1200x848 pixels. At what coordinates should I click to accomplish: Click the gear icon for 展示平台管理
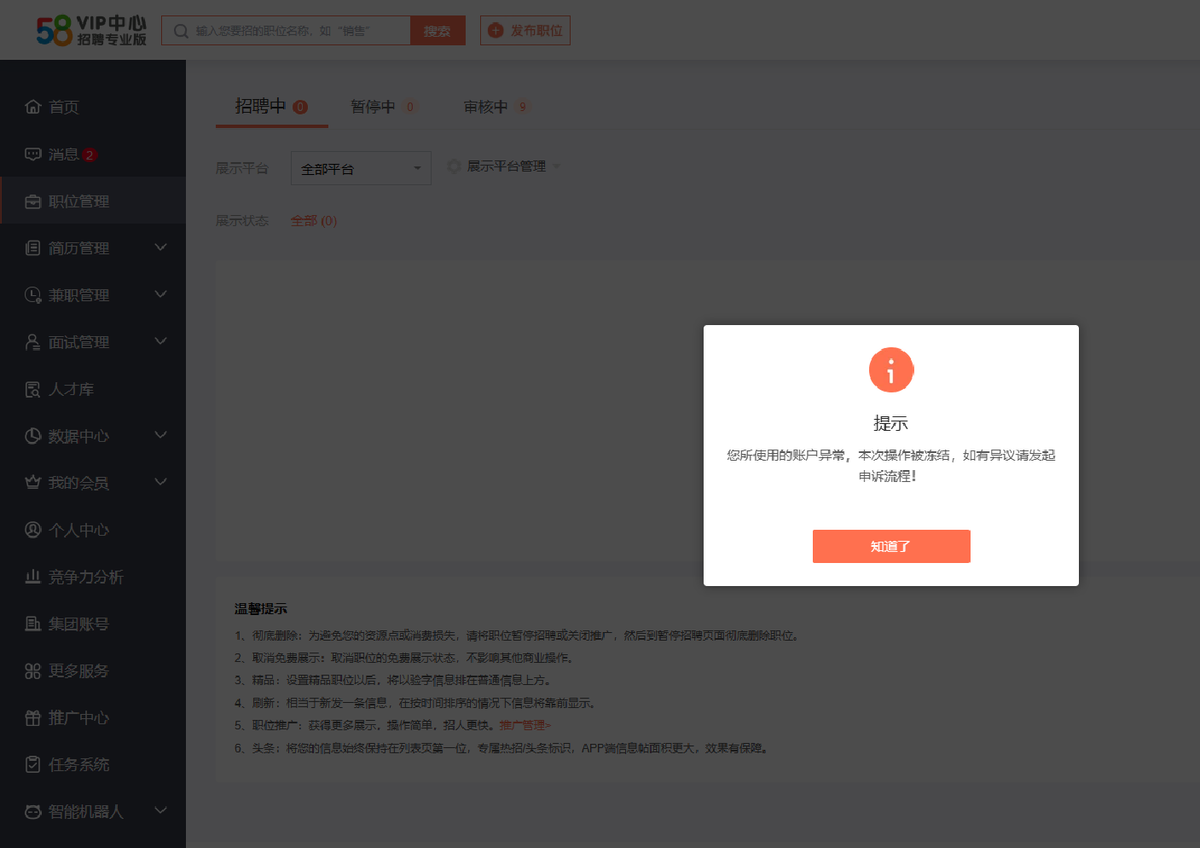(454, 166)
